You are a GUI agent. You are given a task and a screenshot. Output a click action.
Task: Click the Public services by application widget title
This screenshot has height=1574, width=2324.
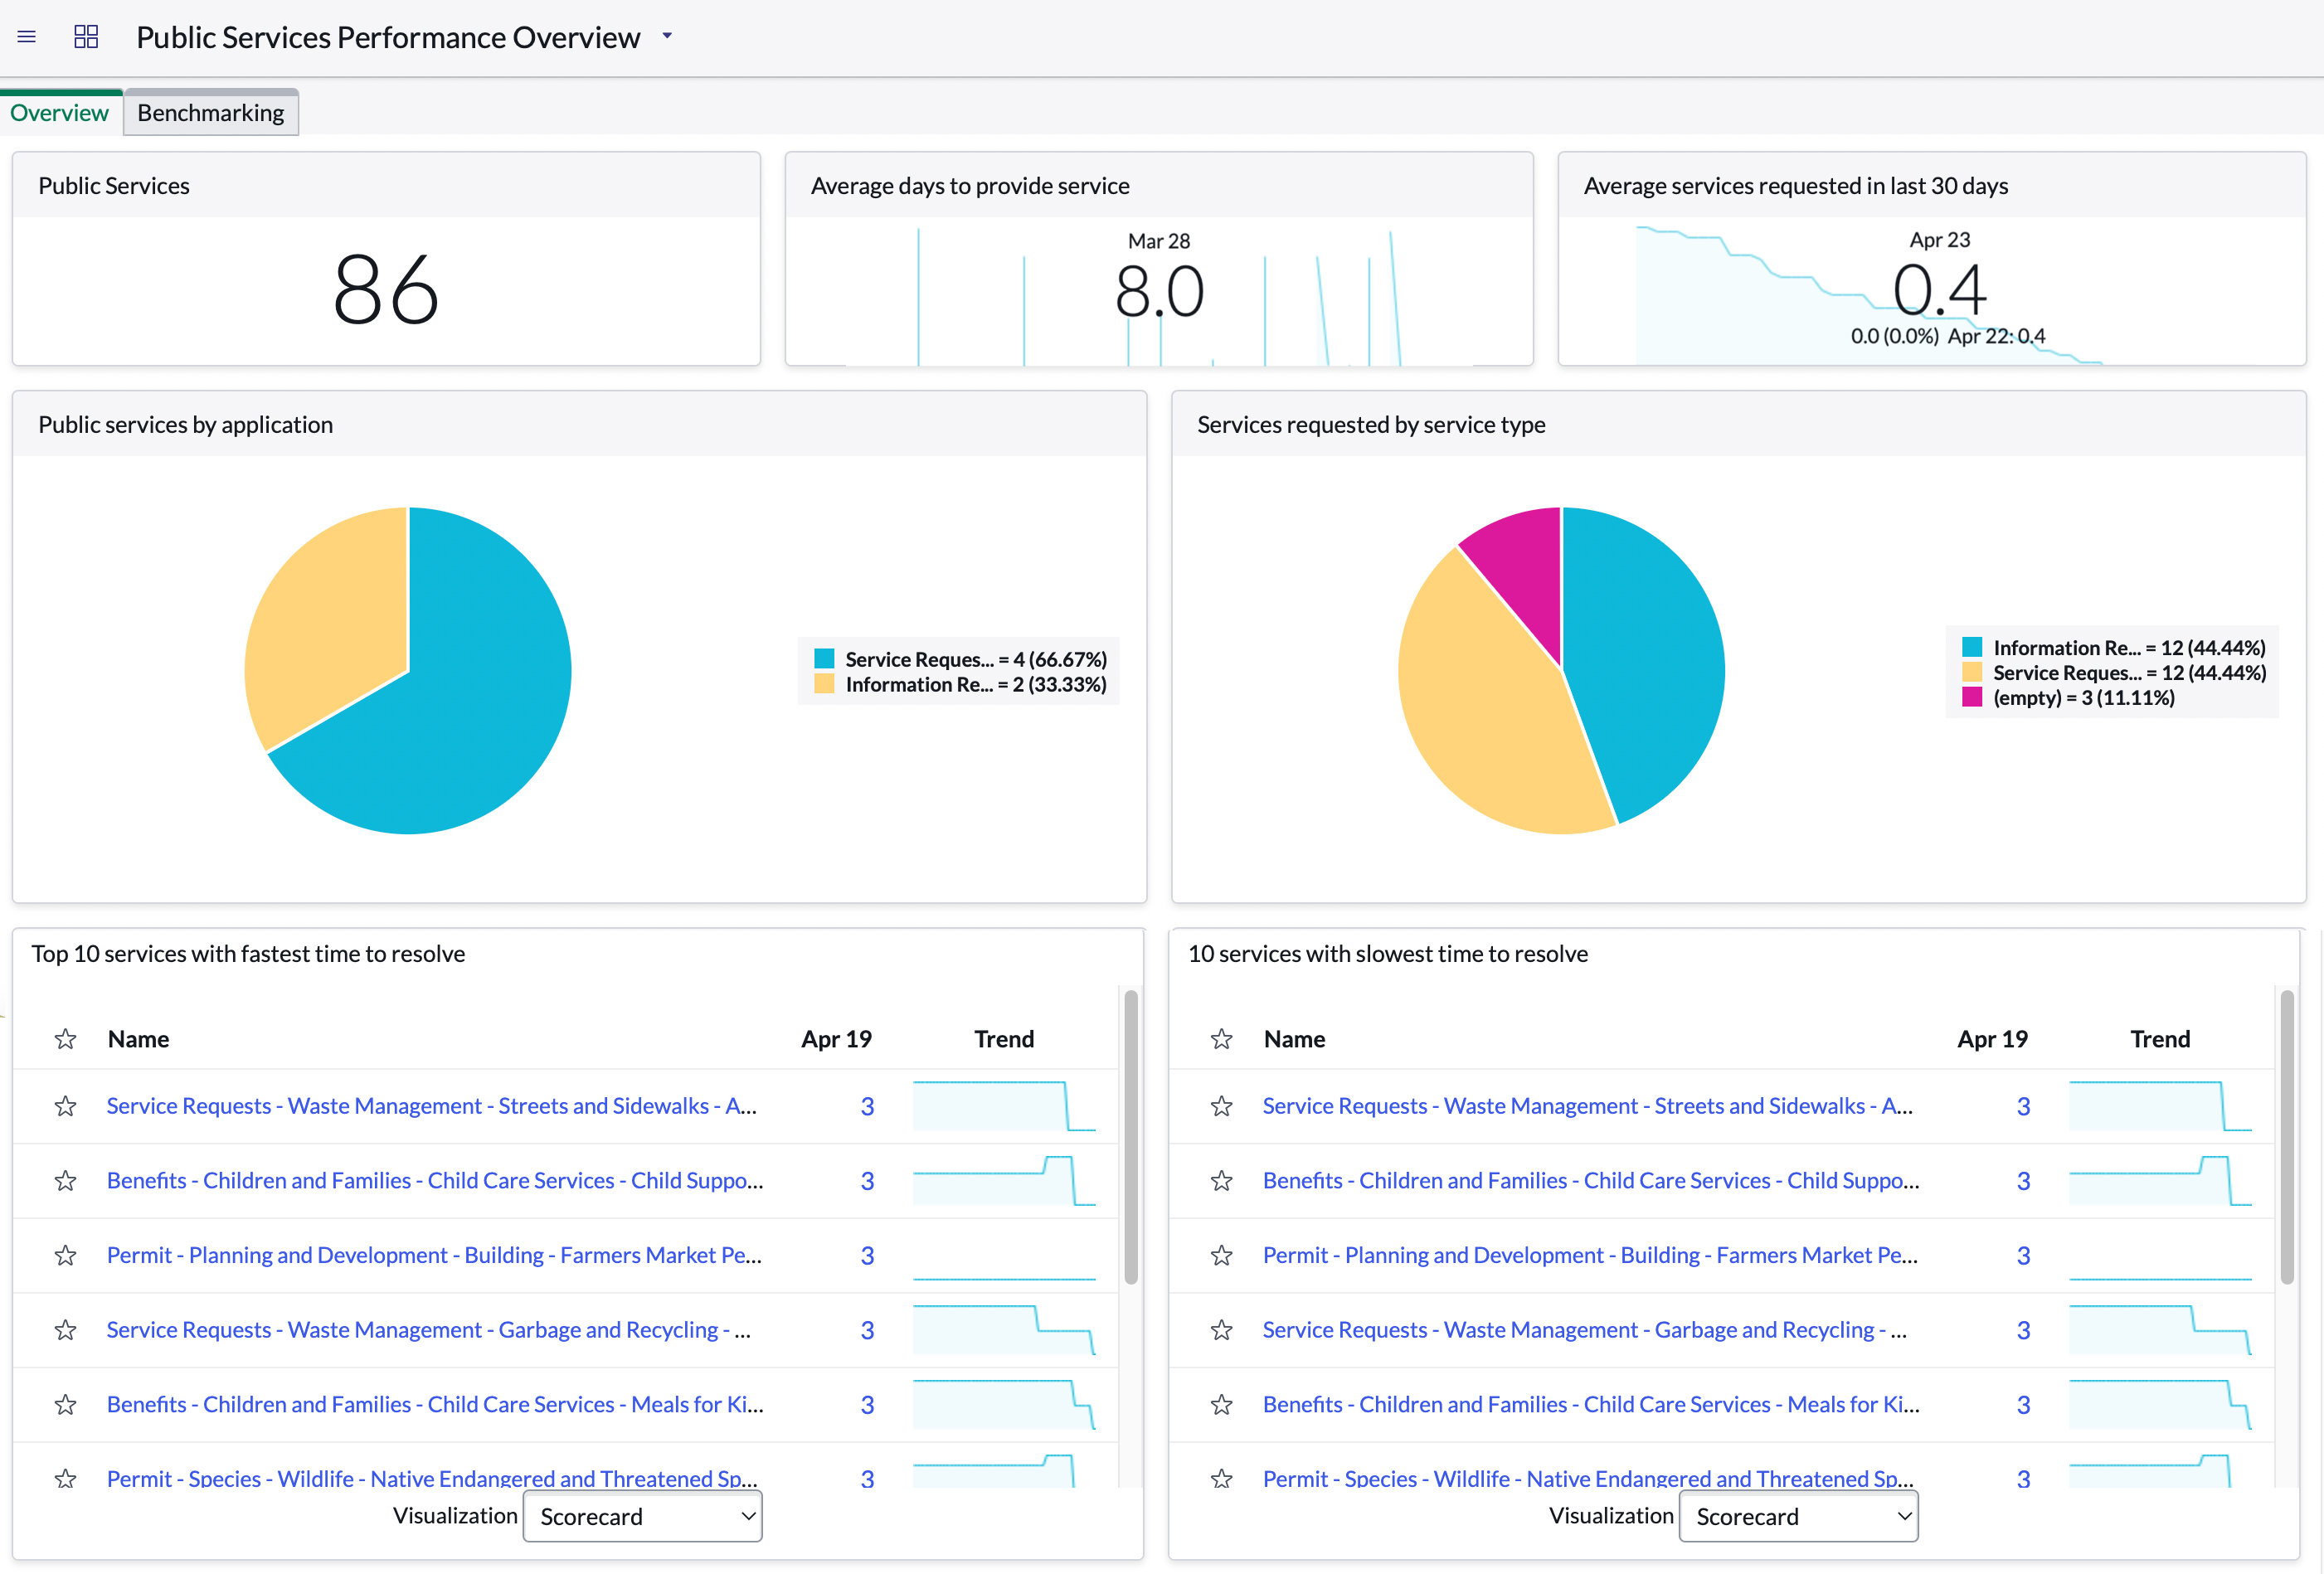click(x=186, y=425)
